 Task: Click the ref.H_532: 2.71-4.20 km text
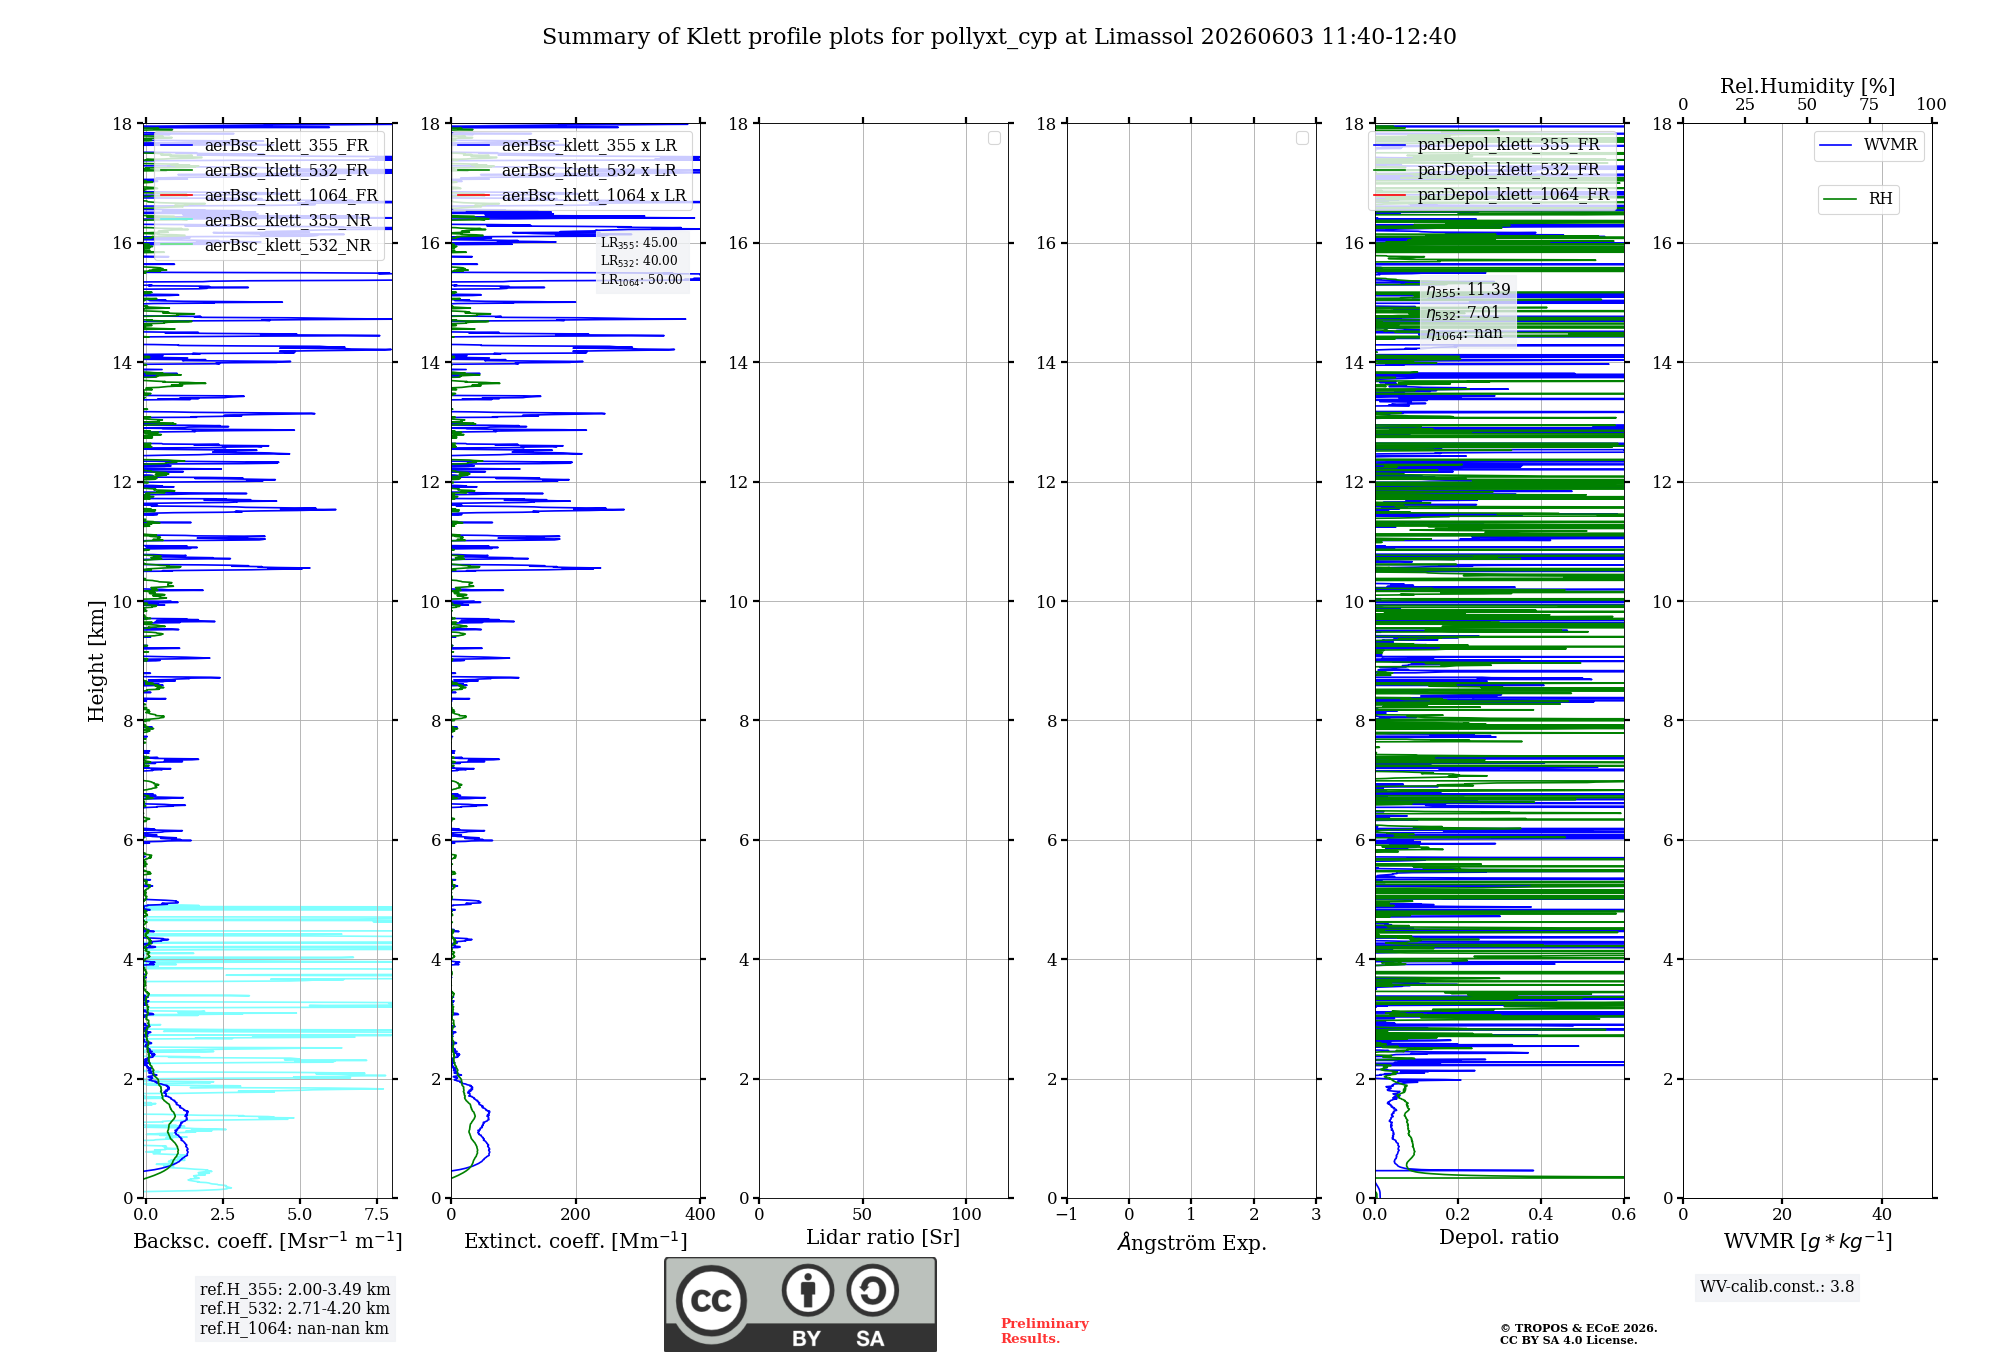295,1309
